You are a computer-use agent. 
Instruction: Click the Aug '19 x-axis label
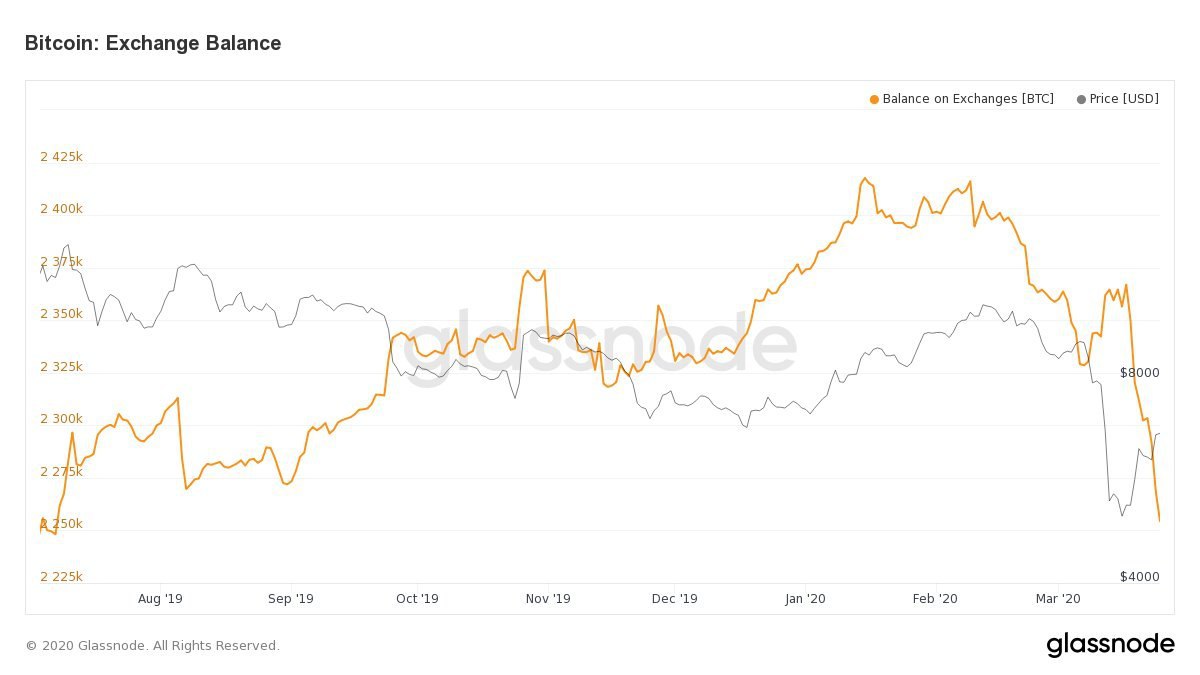tap(160, 599)
